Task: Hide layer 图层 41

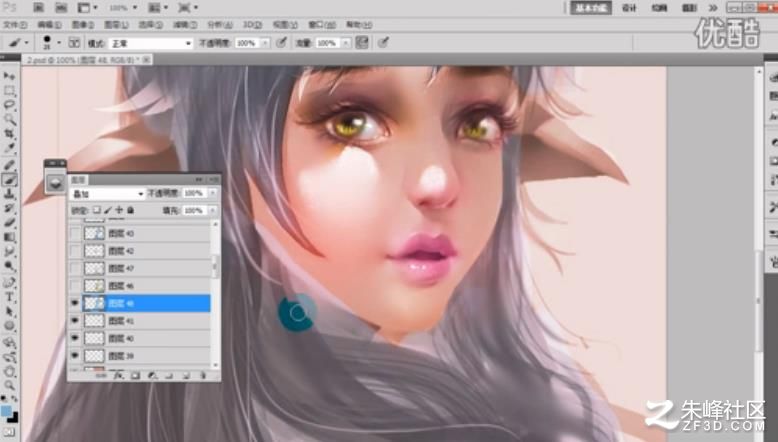Action: (75, 321)
